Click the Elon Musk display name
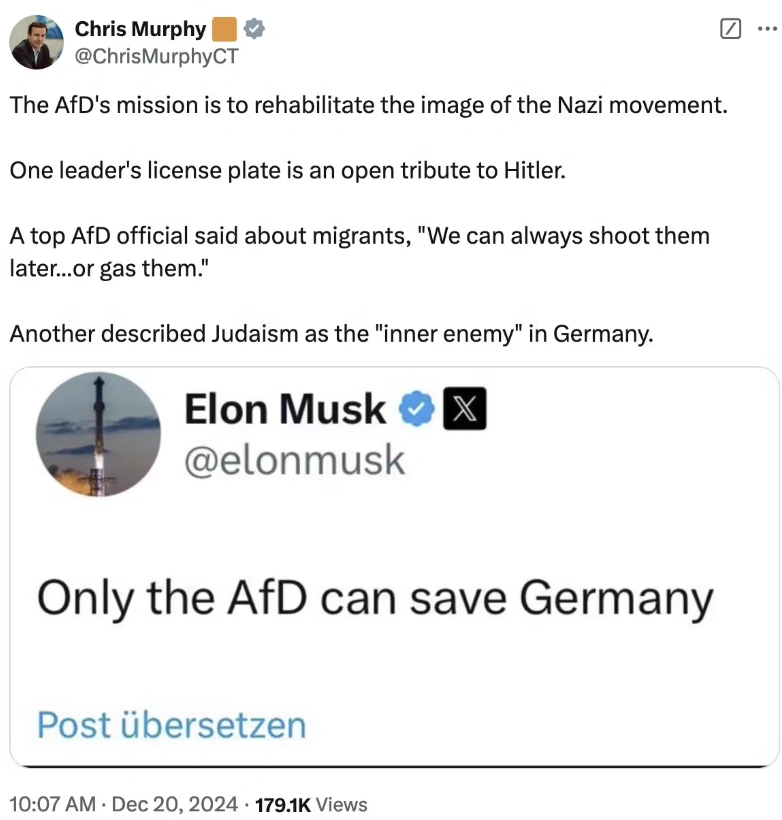 [x=285, y=409]
